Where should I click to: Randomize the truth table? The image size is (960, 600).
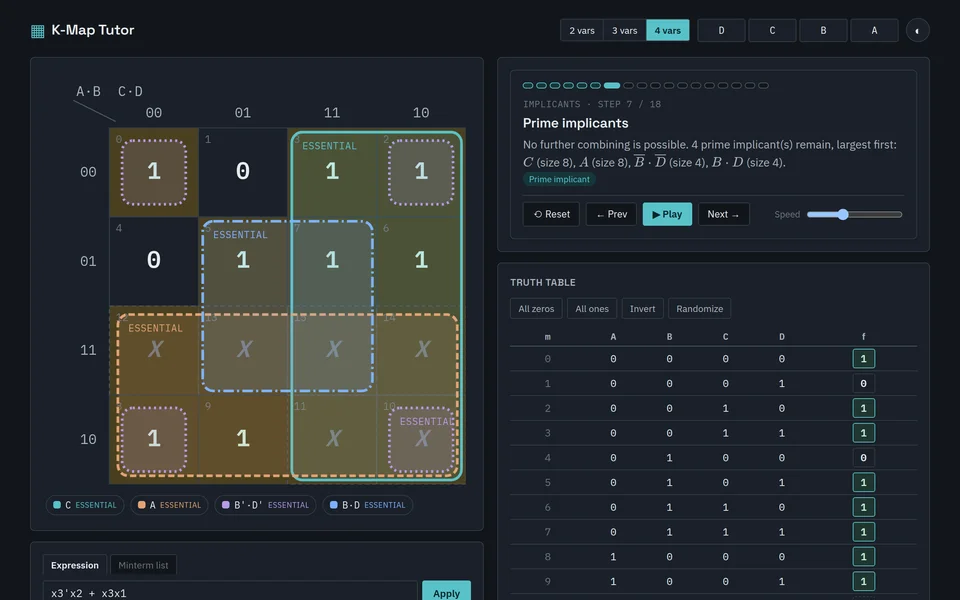tap(699, 309)
